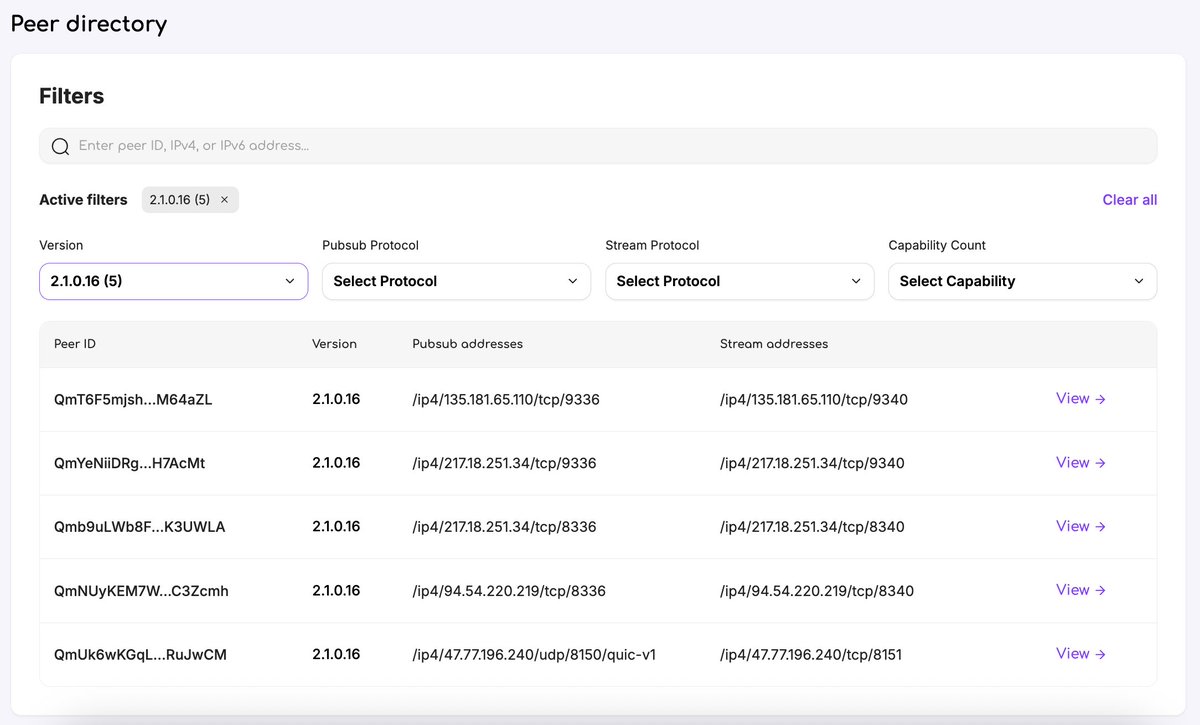Click pubsub address /ip4/217.18.251.34/tcp/8336
The height and width of the screenshot is (725, 1200).
tap(504, 527)
